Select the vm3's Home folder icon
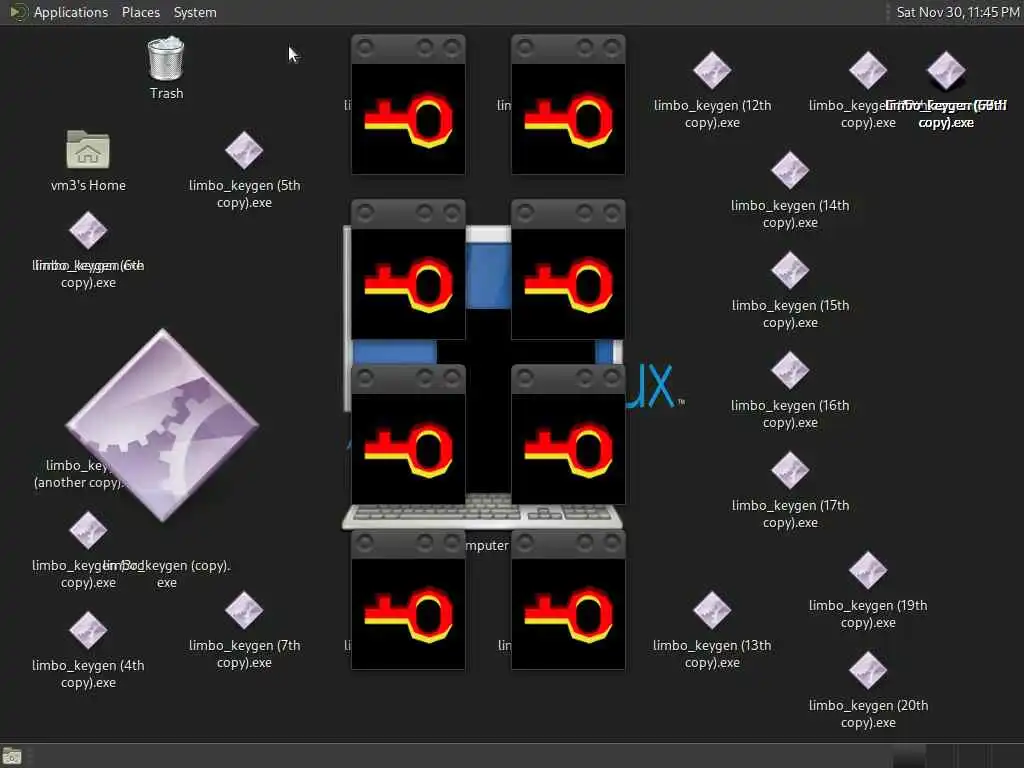 88,150
